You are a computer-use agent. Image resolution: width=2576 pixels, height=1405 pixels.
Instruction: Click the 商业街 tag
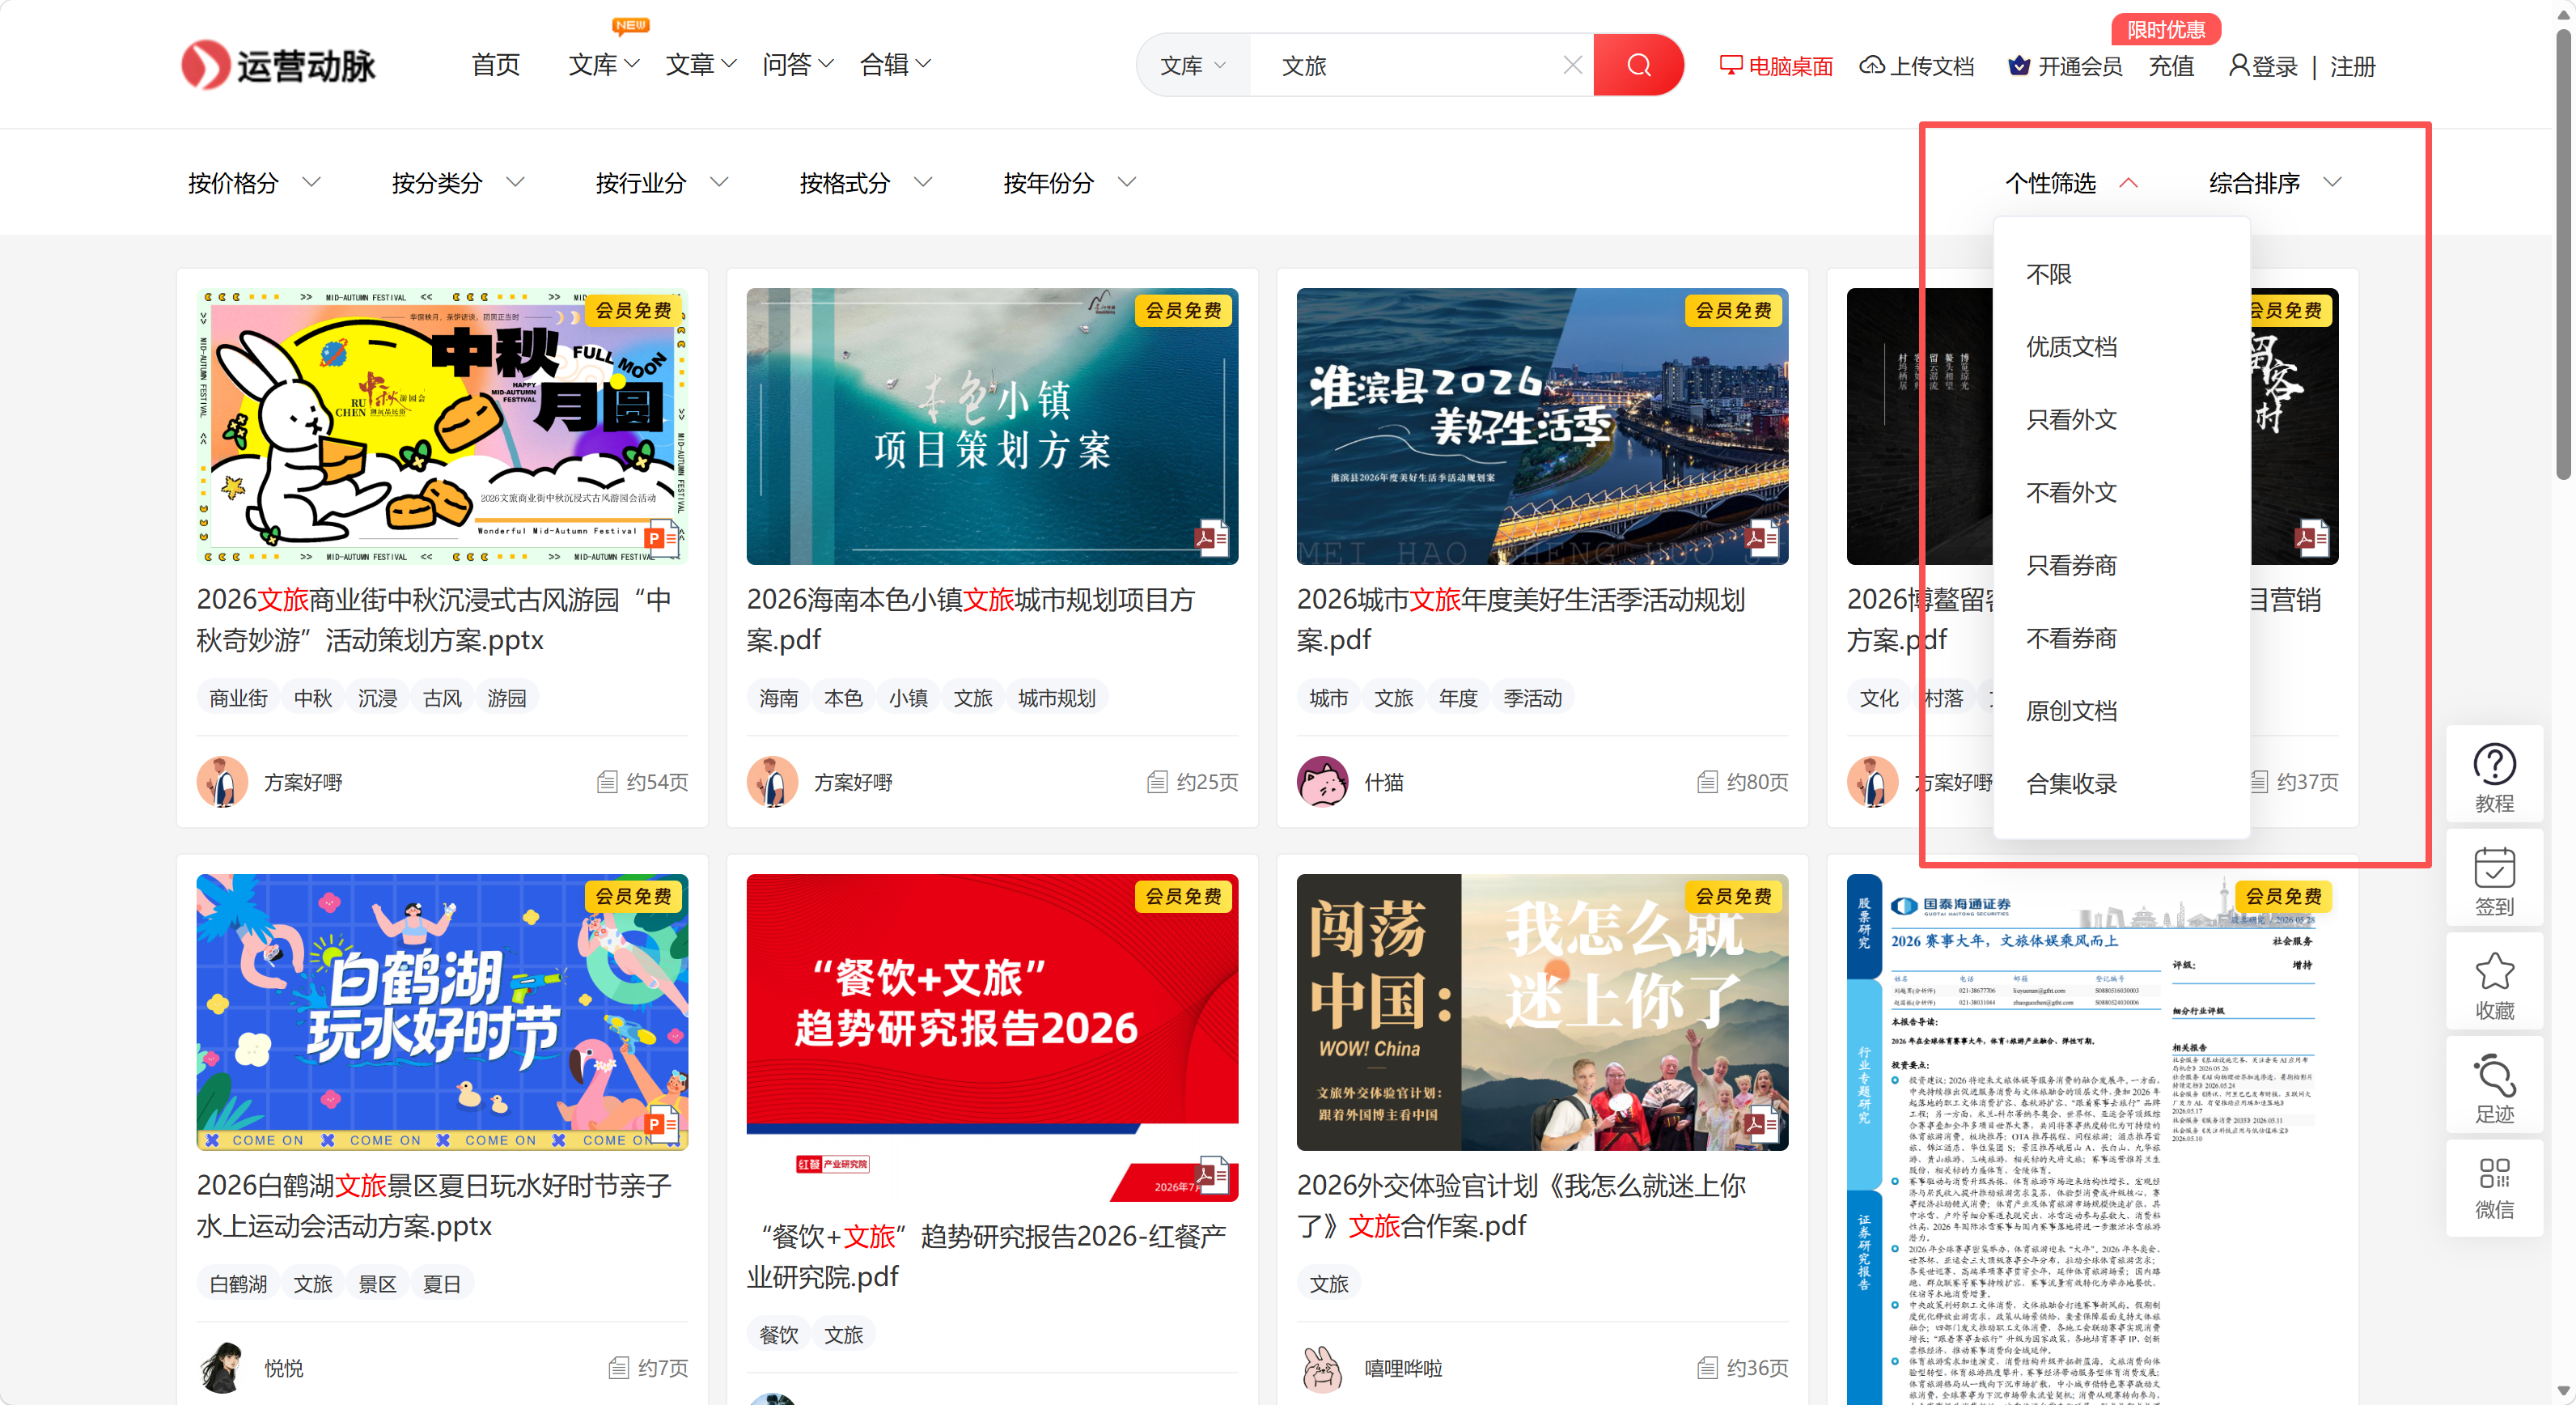pyautogui.click(x=238, y=698)
